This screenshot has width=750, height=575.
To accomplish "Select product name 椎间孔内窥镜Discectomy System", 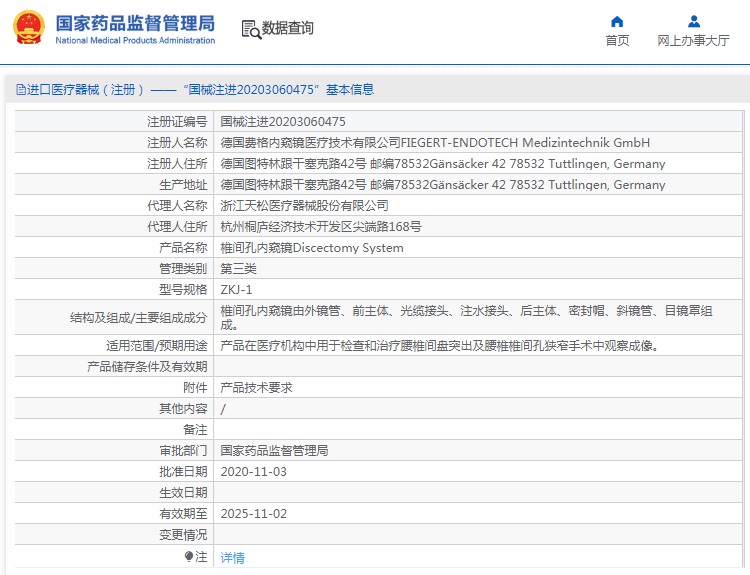I will coord(312,248).
